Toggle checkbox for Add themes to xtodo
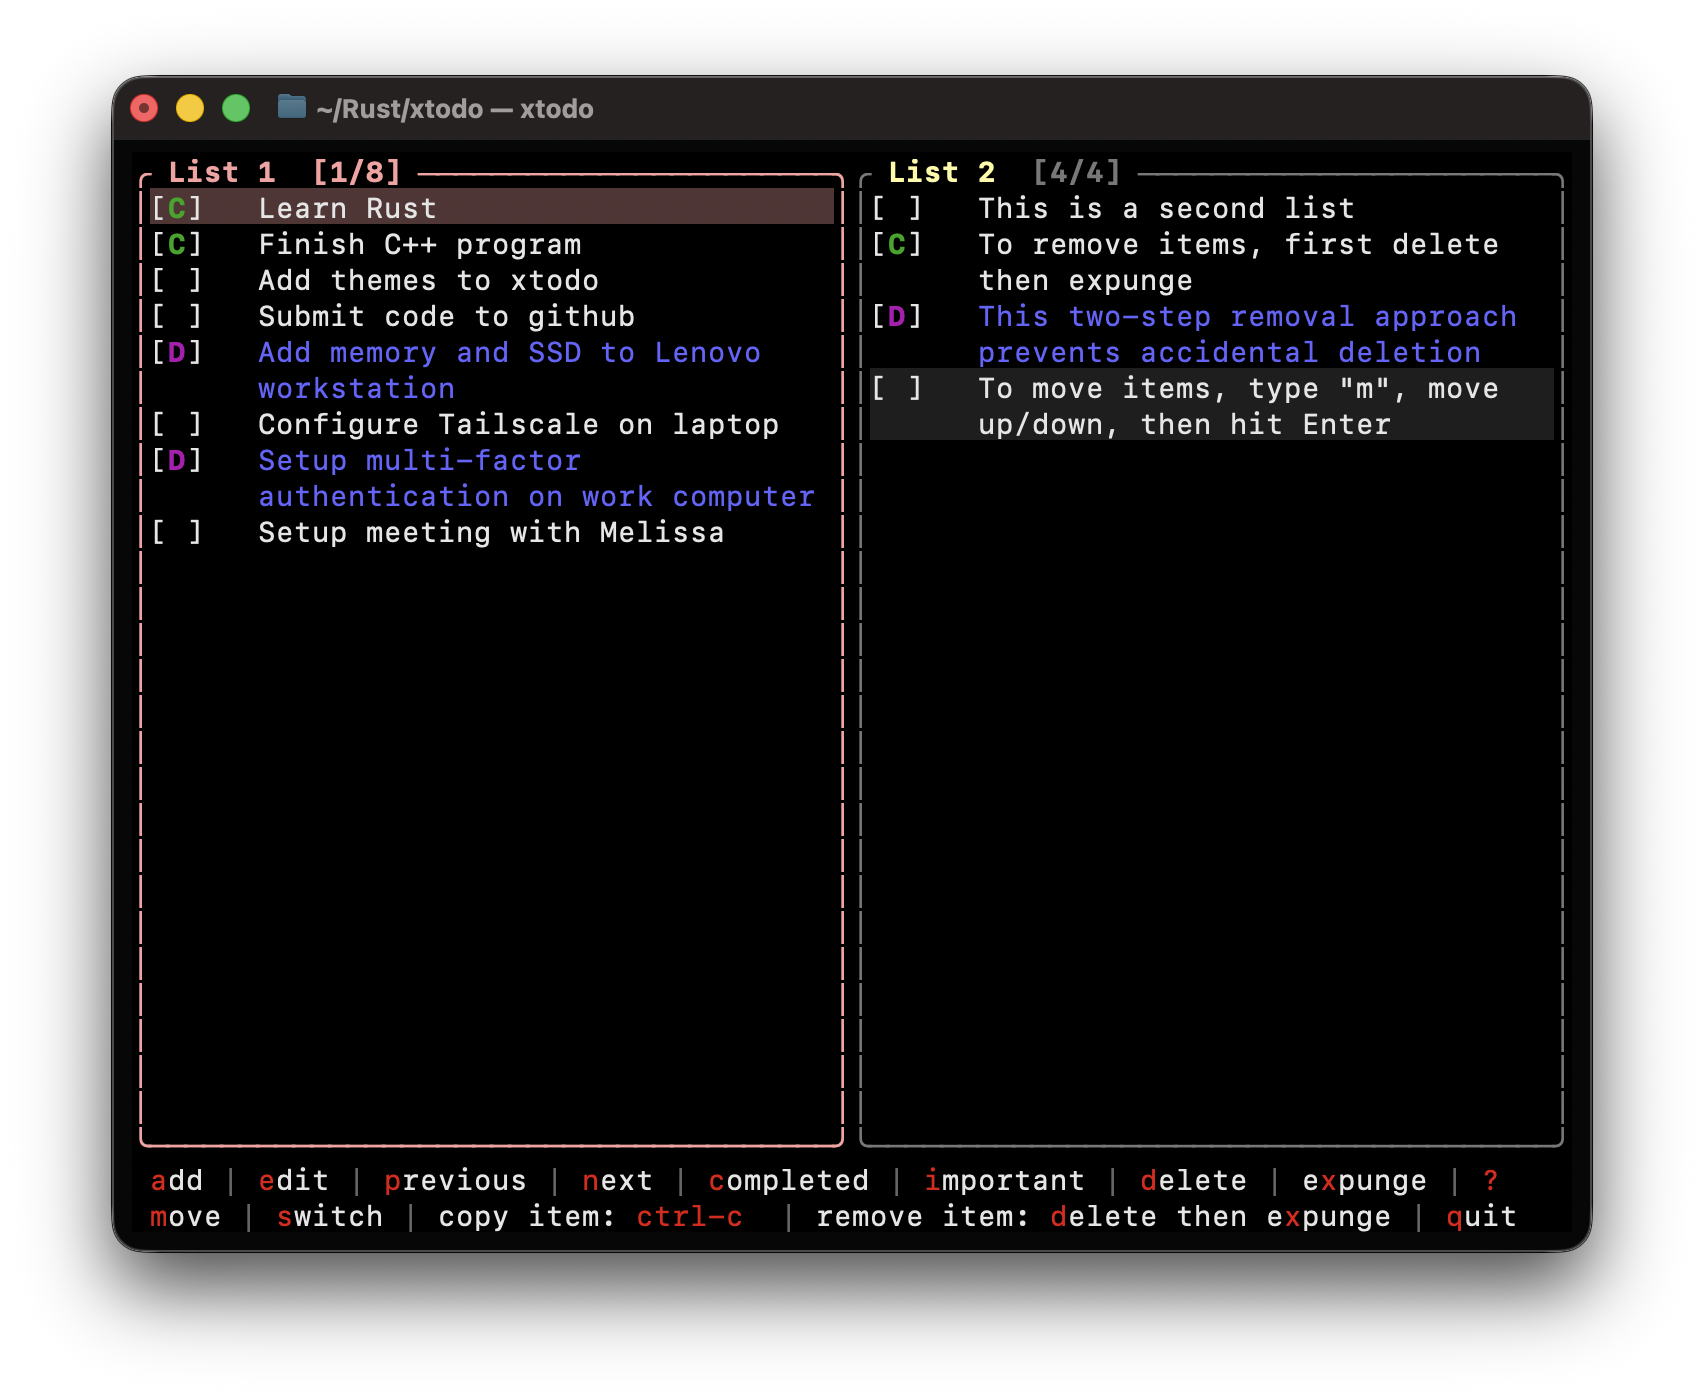This screenshot has width=1704, height=1400. [x=177, y=280]
